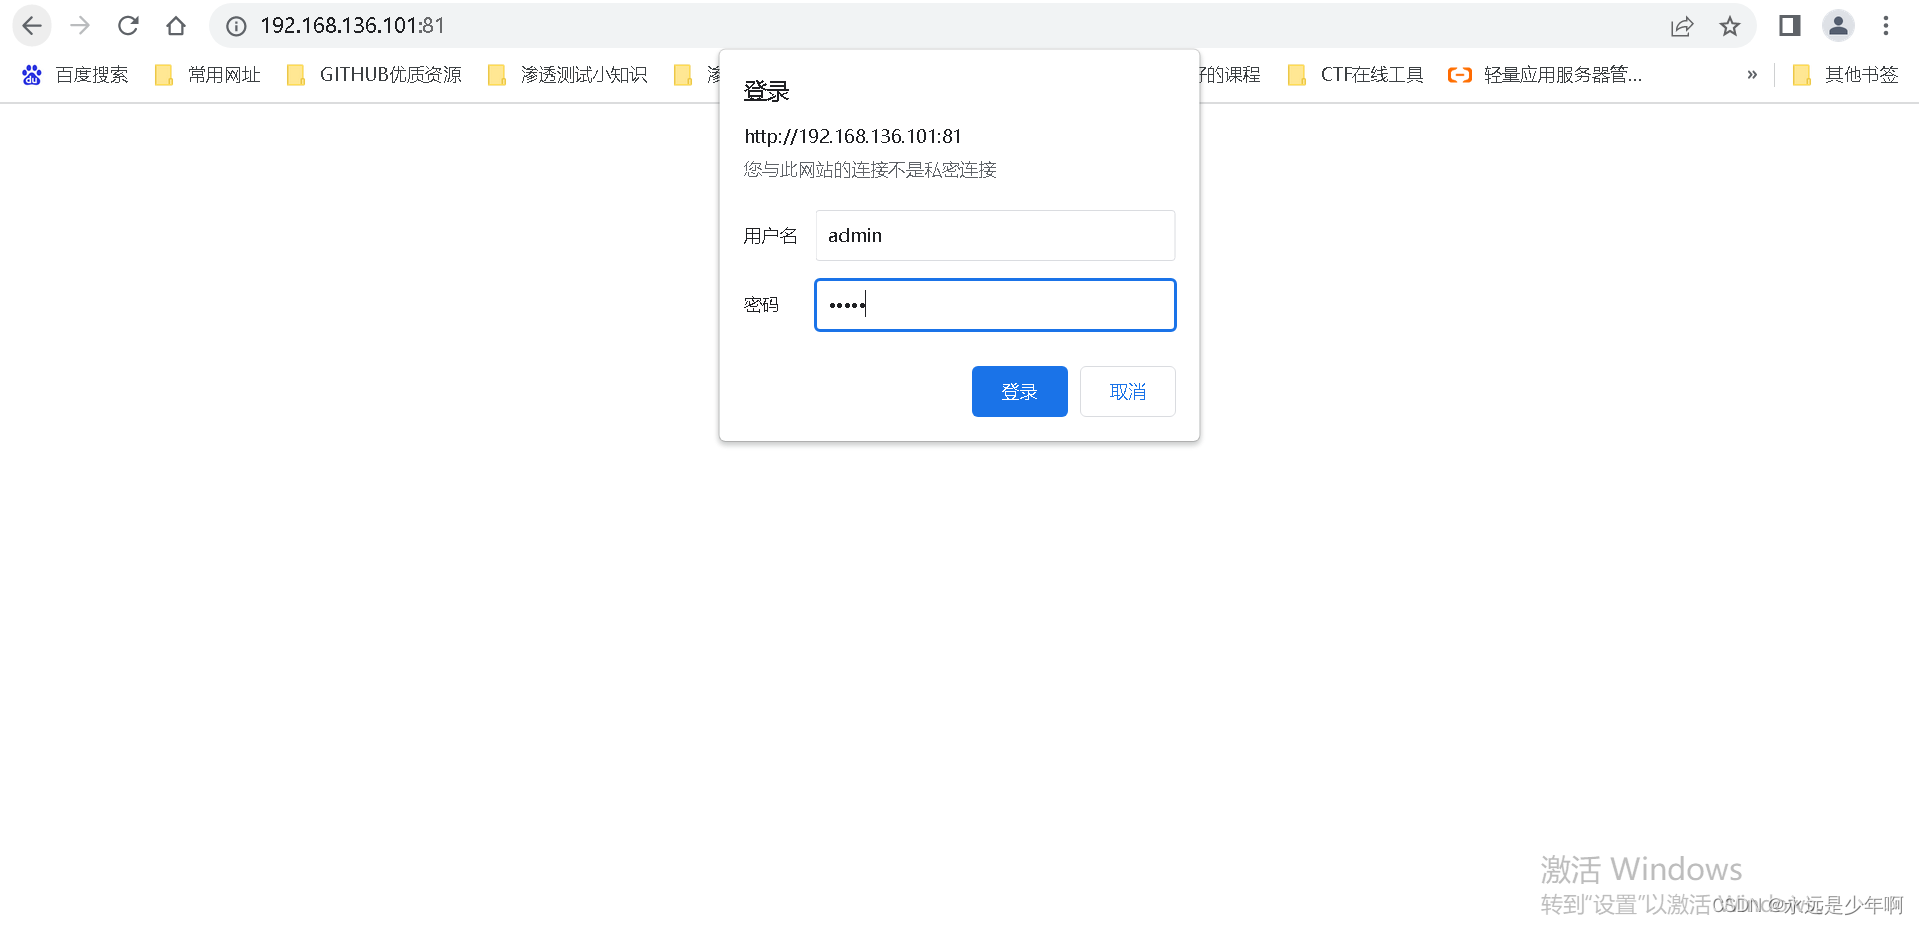This screenshot has width=1919, height=925.
Task: Click the reload page icon
Action: pos(128,25)
